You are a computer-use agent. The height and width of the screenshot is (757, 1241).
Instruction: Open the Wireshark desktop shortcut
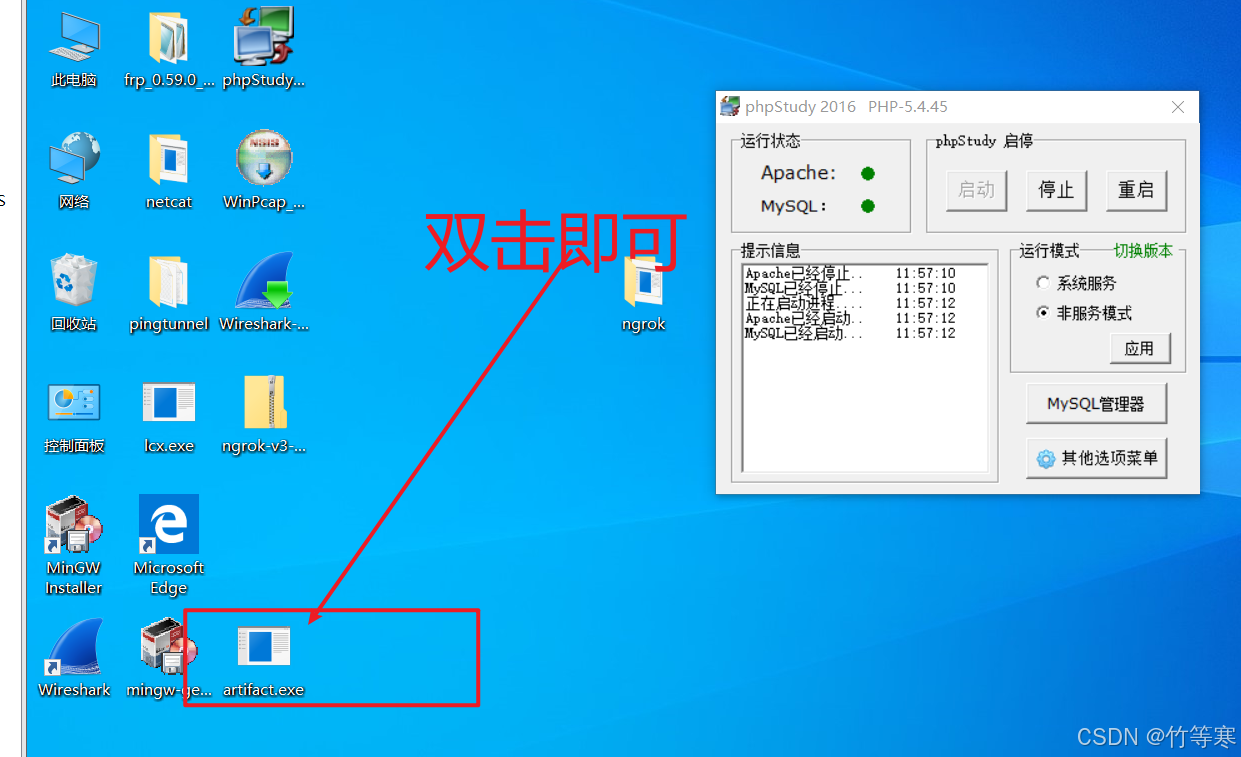tap(74, 650)
